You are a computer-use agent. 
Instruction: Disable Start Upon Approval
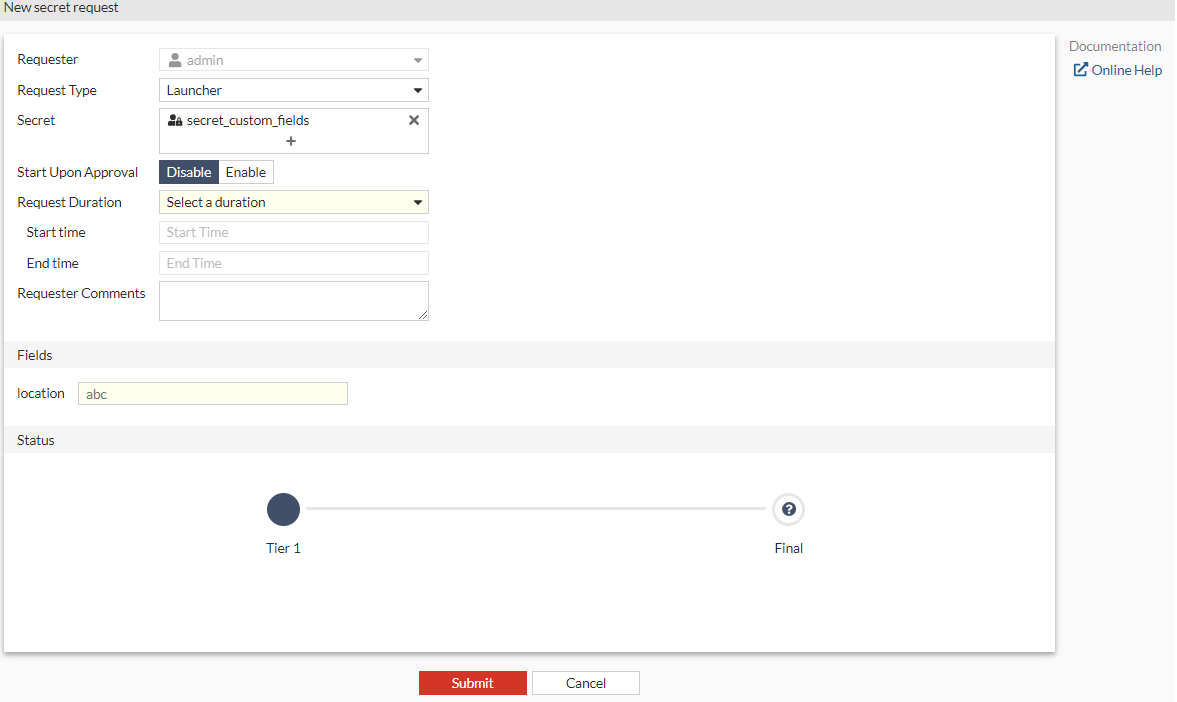[188, 171]
